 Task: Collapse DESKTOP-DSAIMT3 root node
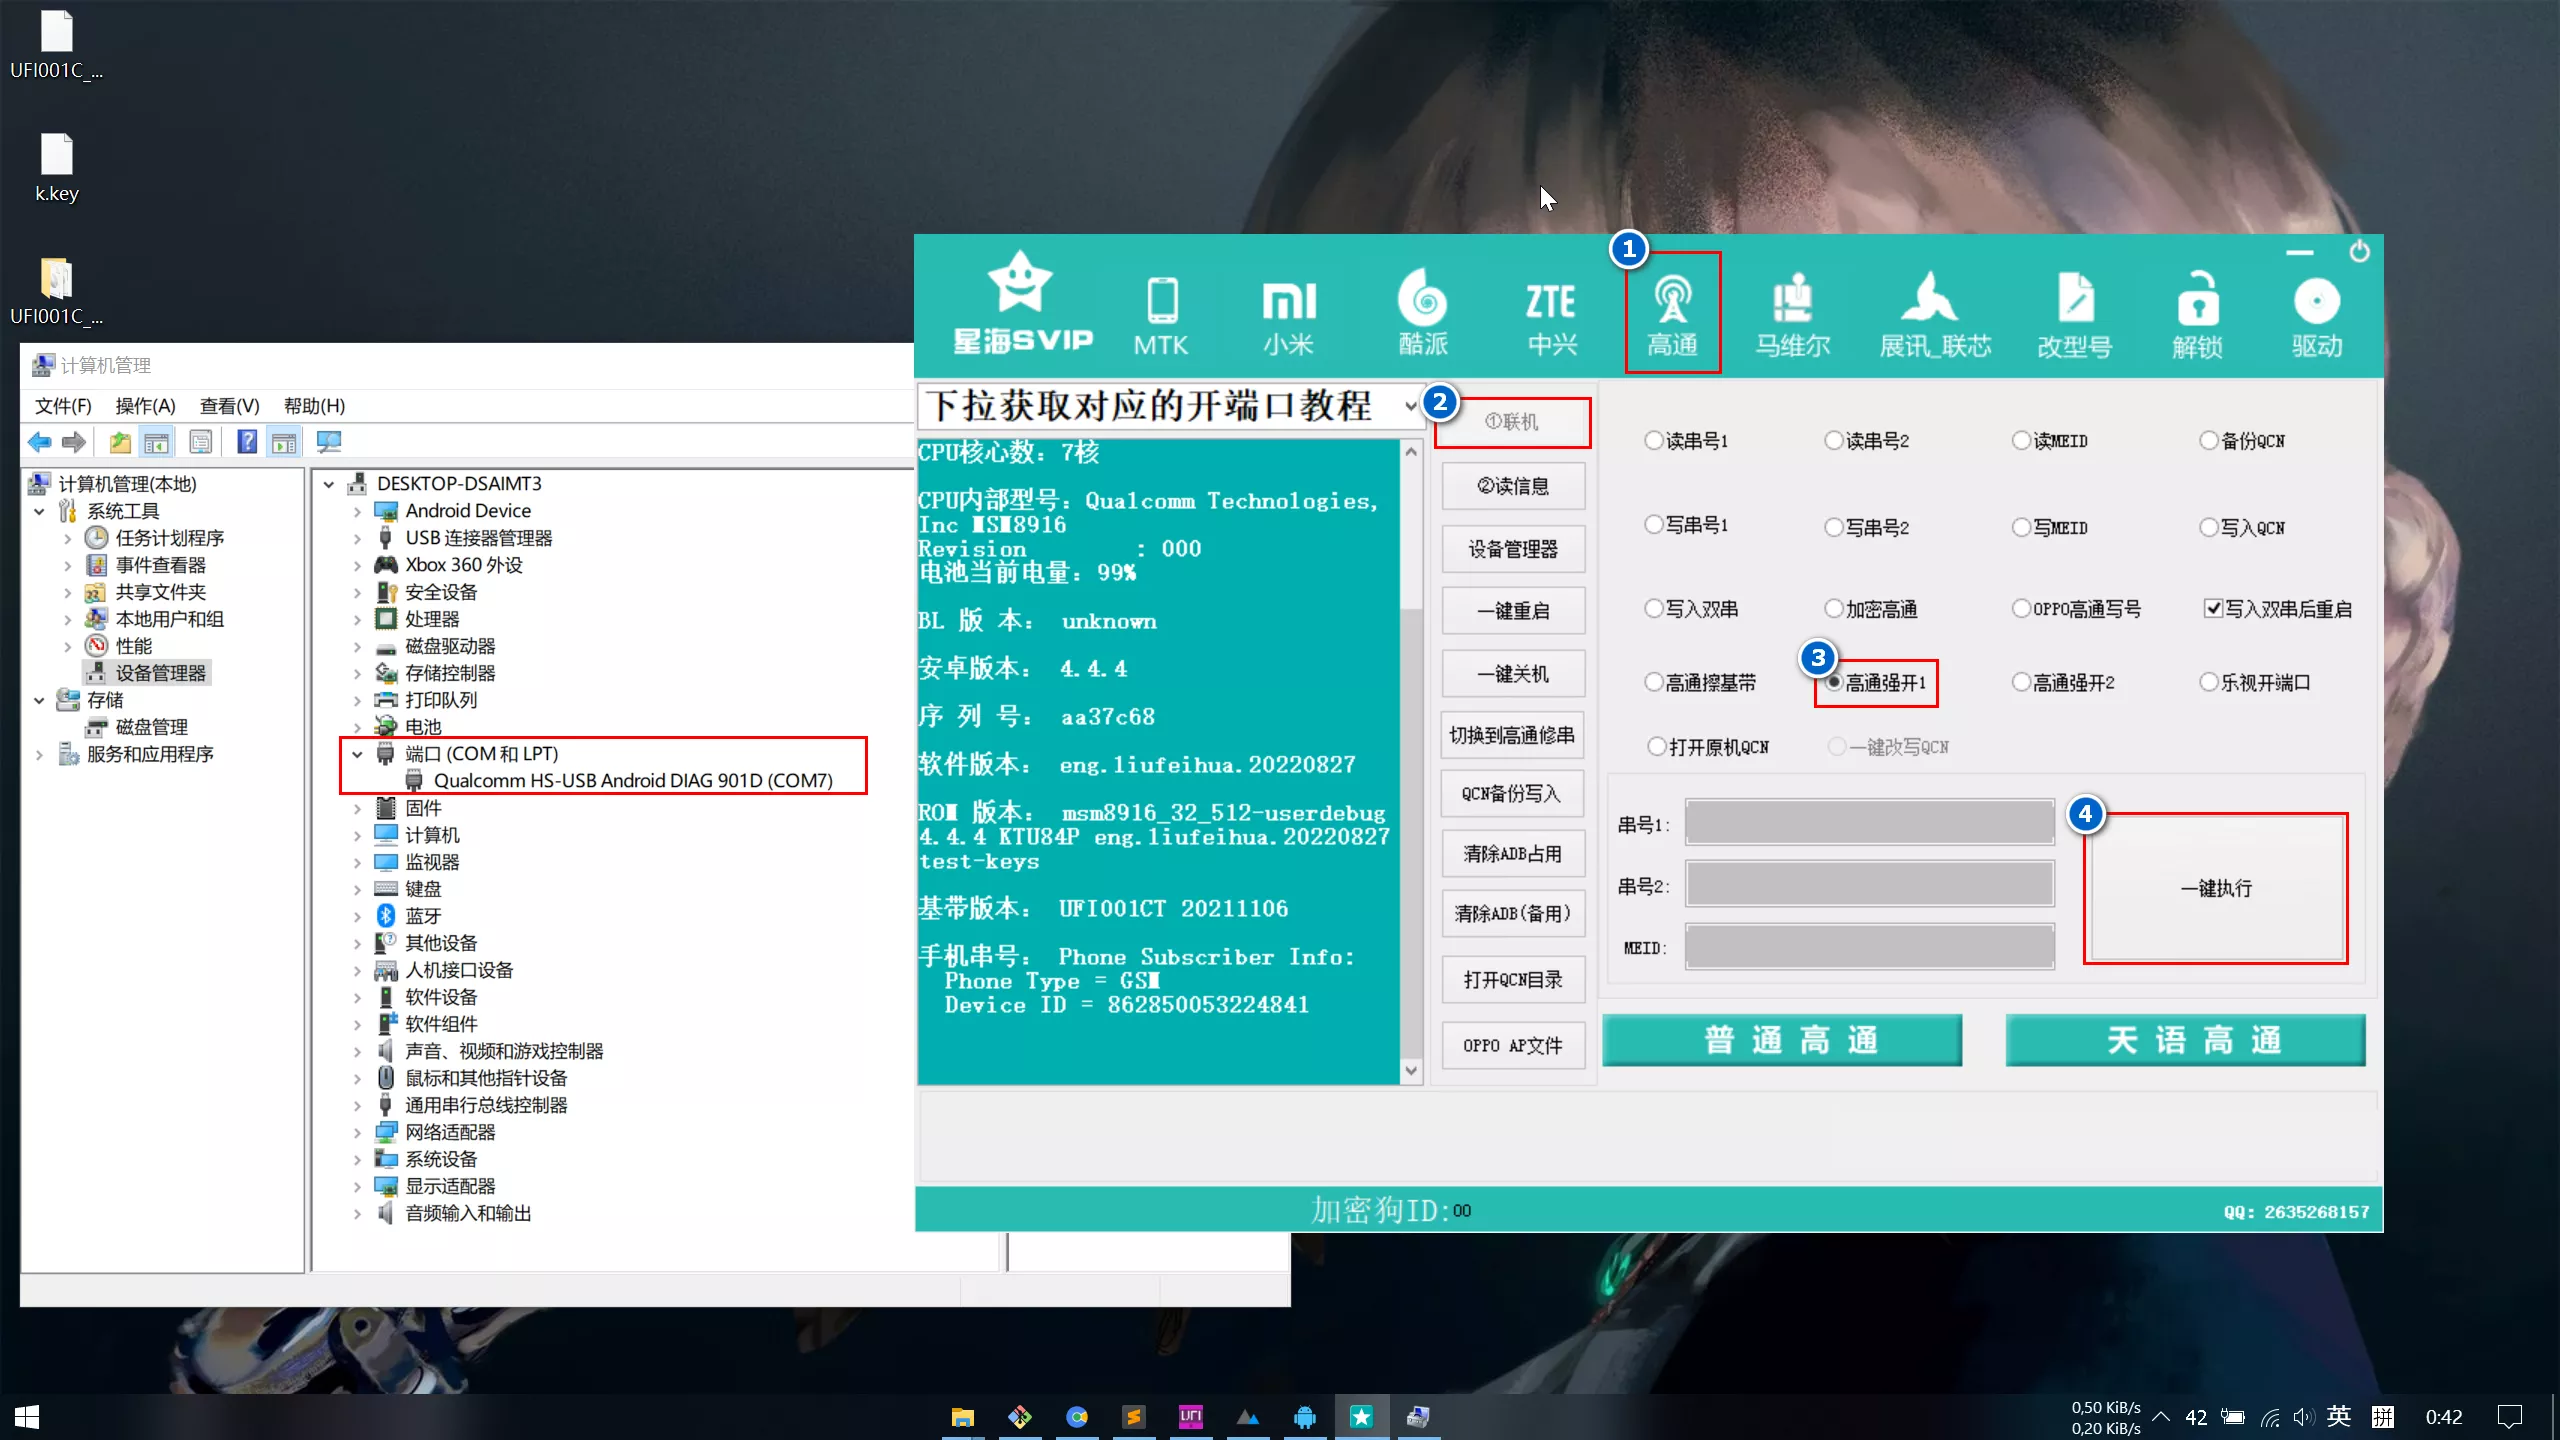[x=329, y=484]
